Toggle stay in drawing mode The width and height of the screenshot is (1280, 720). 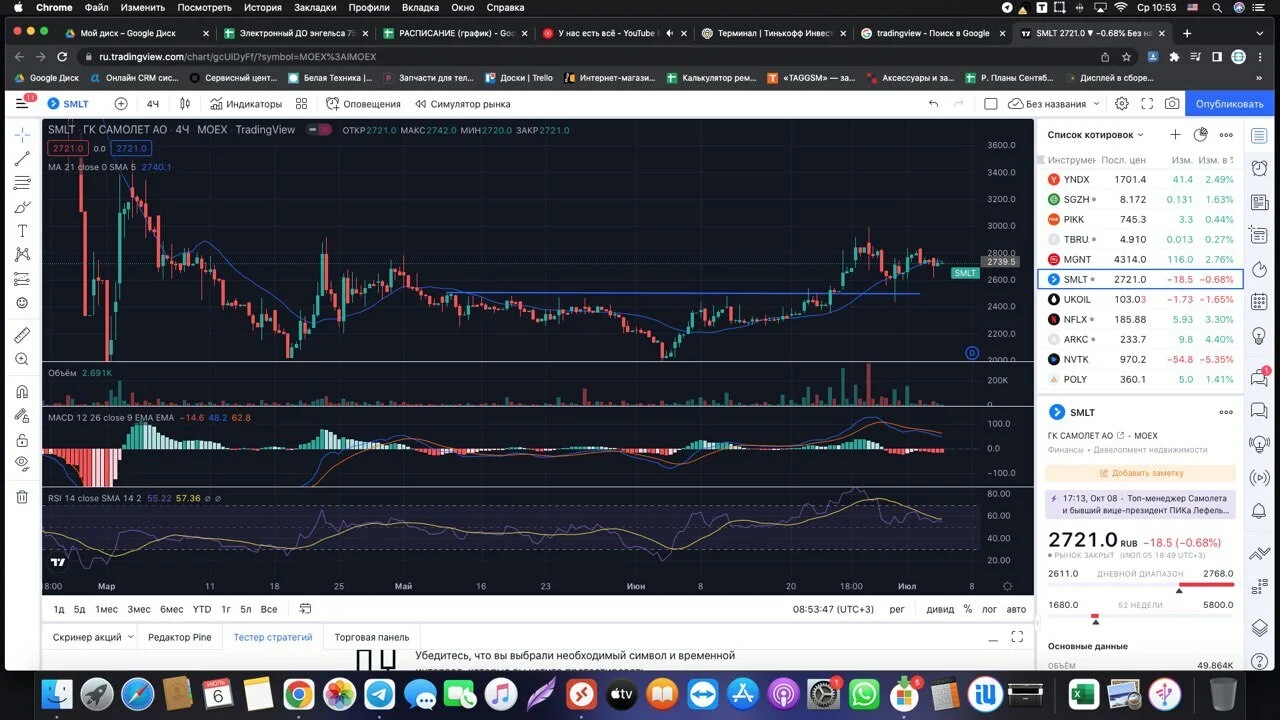(22, 415)
